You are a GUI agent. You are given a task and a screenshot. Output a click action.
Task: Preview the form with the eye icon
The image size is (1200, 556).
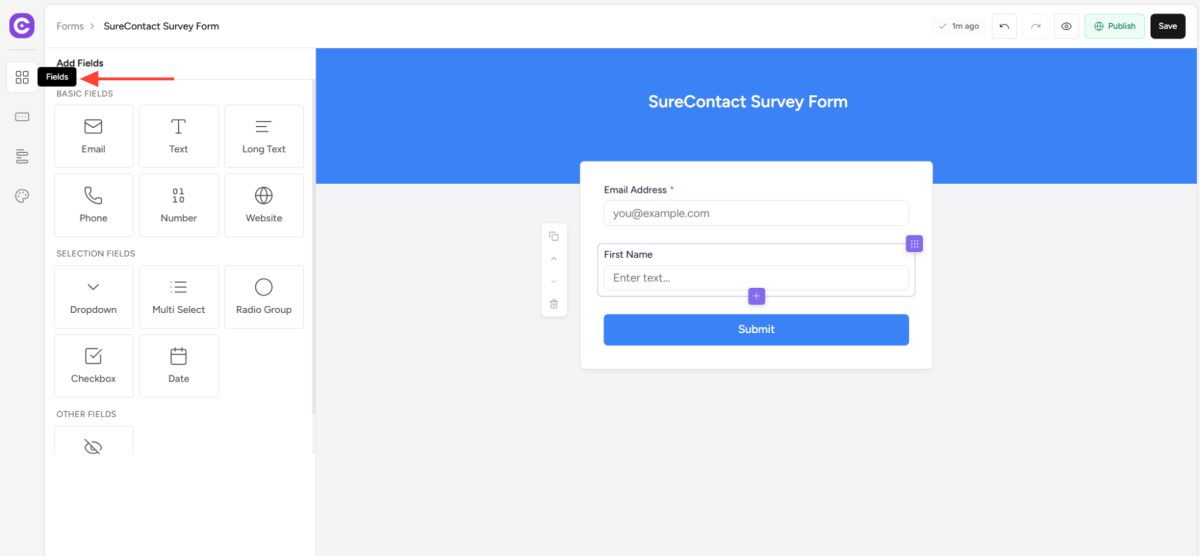click(x=1066, y=26)
